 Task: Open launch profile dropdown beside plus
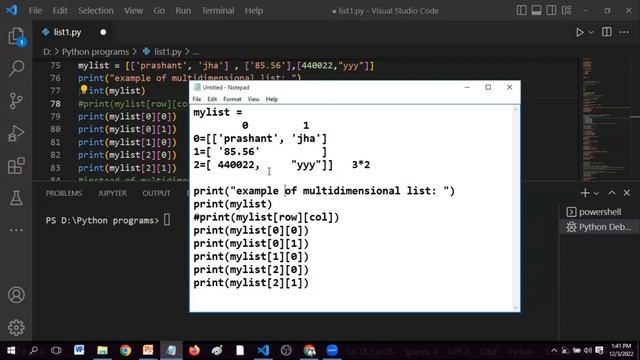(x=596, y=193)
